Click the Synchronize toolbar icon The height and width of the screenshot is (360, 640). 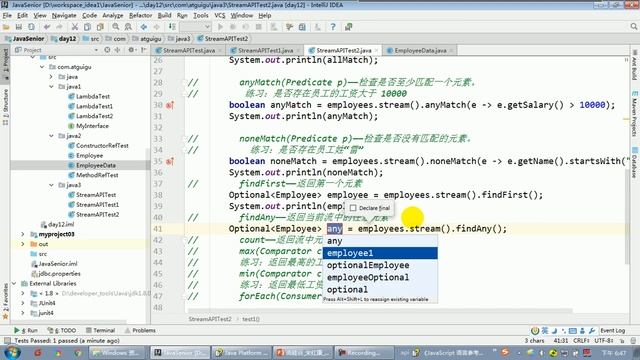point(31,27)
